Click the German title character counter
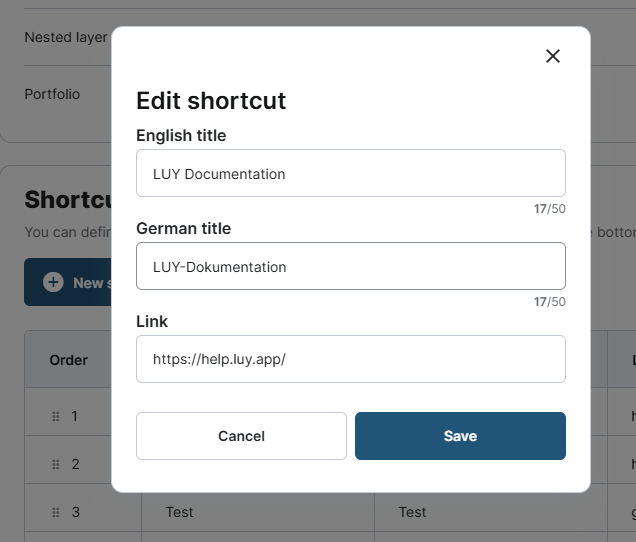636x542 pixels. click(549, 302)
